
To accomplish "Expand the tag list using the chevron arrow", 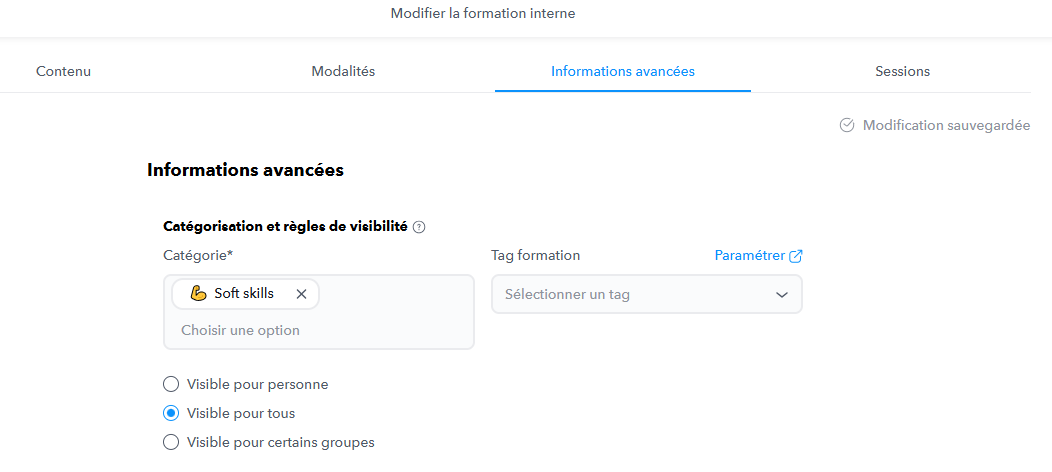I will [x=782, y=294].
